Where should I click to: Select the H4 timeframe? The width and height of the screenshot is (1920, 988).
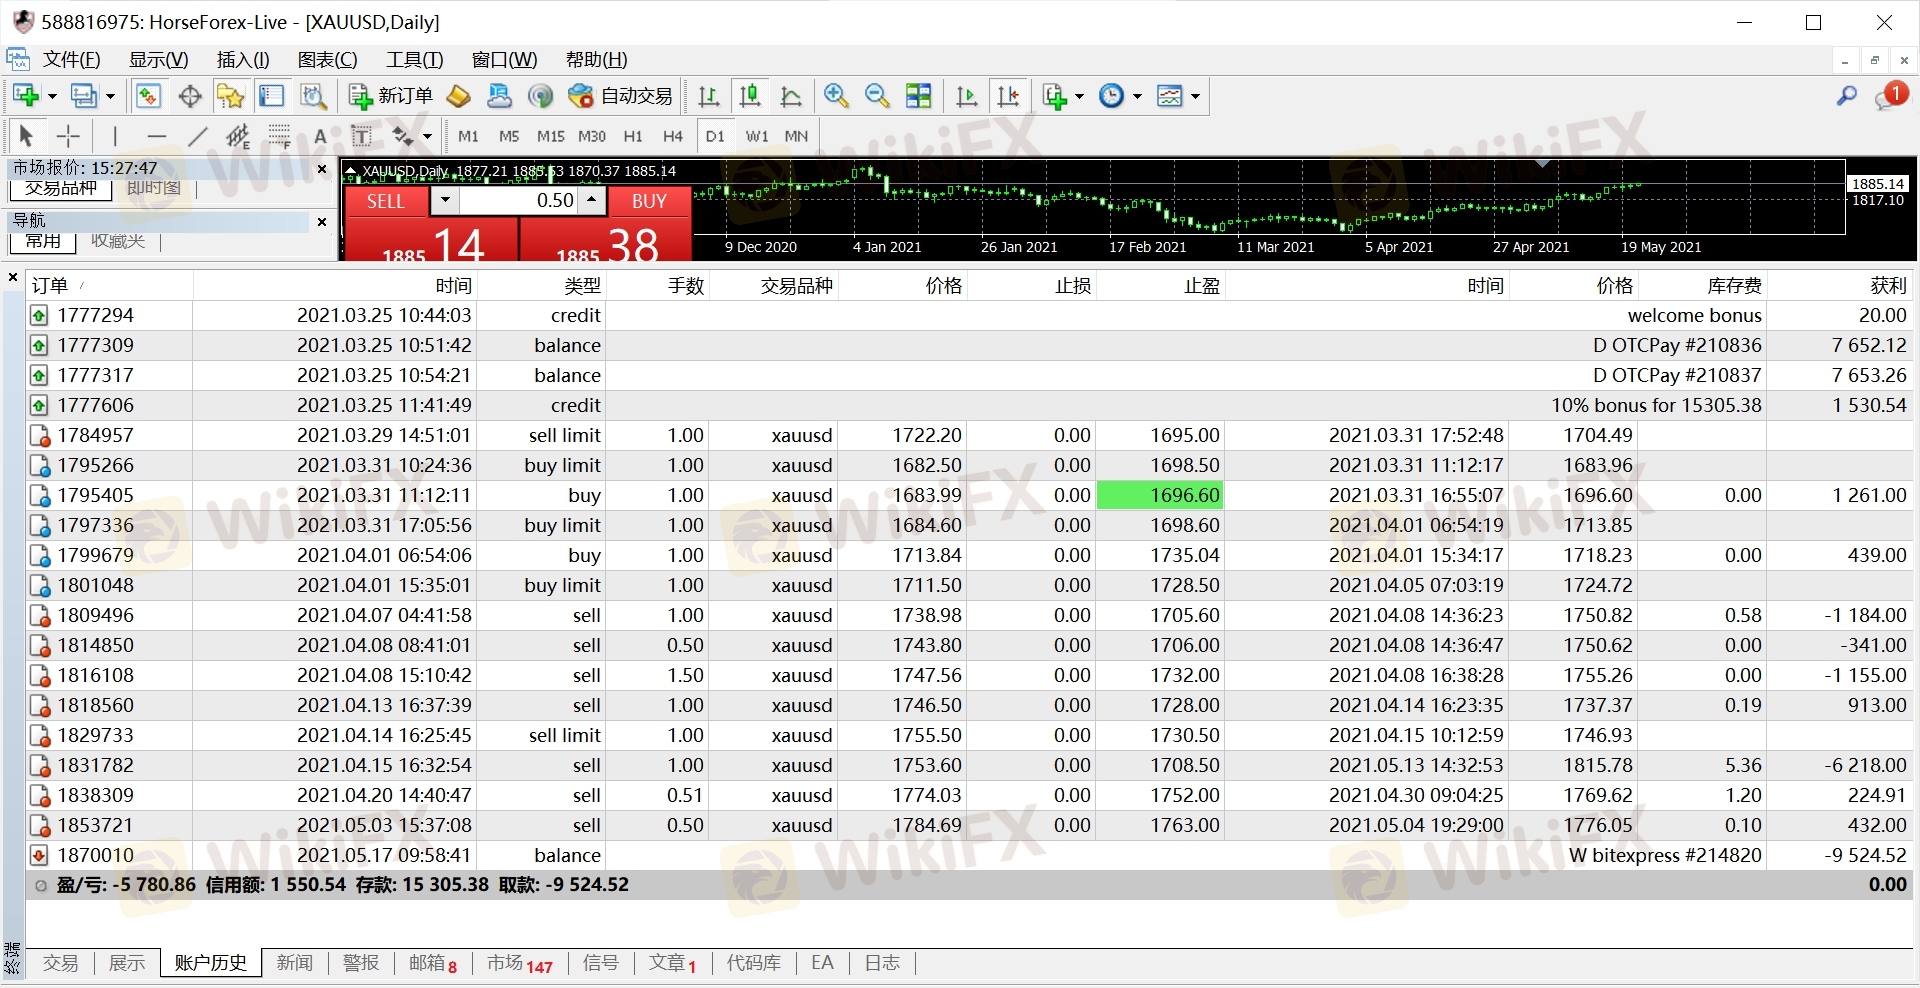(673, 136)
